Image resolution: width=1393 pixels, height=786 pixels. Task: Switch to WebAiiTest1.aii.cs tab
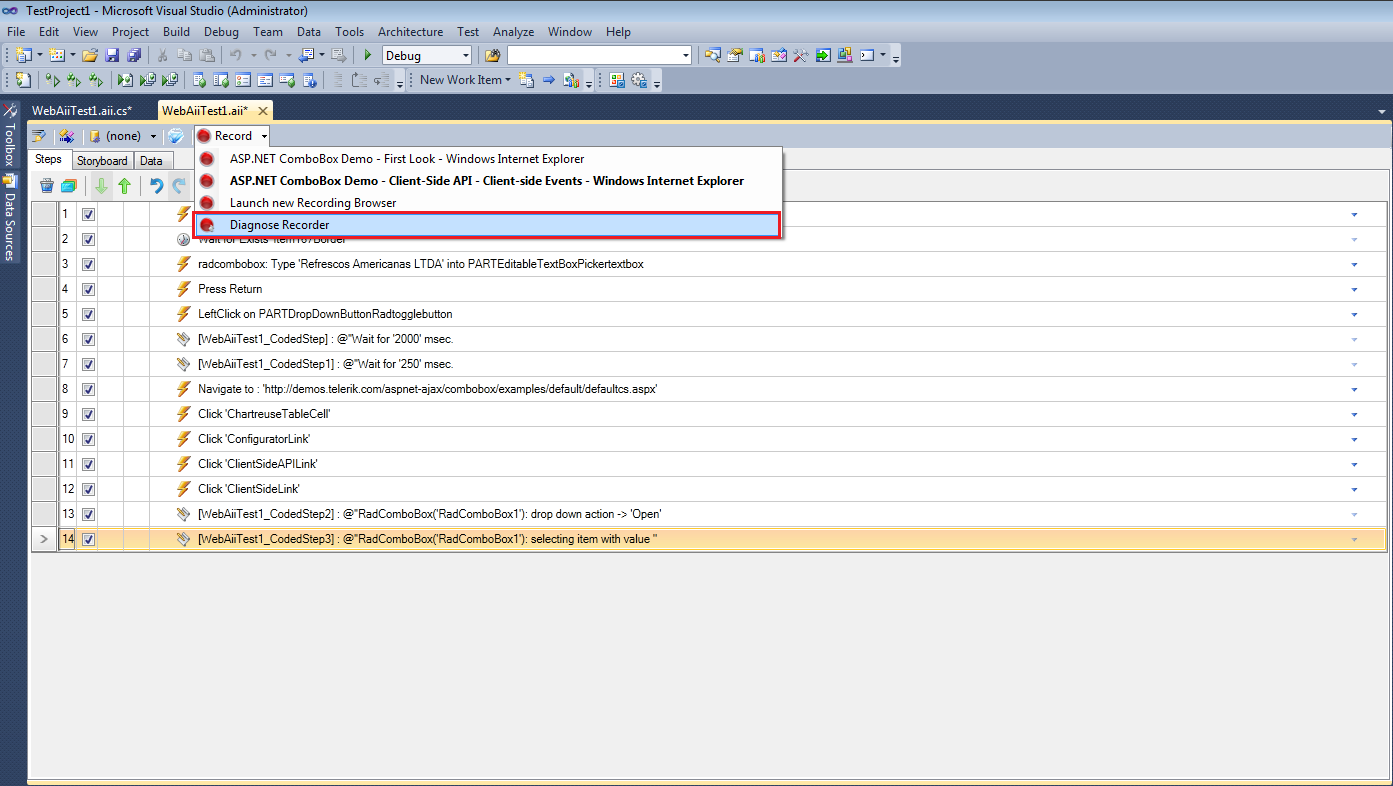coord(82,111)
